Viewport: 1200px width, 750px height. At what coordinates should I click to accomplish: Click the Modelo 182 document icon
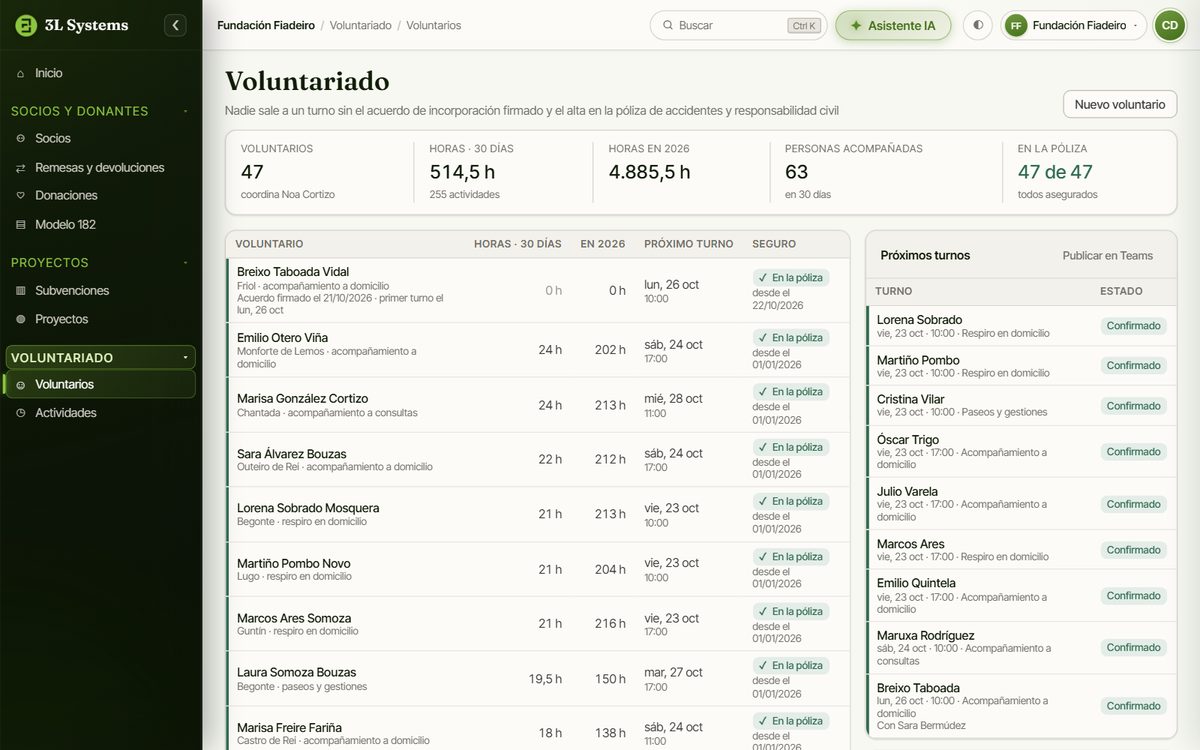(21, 225)
